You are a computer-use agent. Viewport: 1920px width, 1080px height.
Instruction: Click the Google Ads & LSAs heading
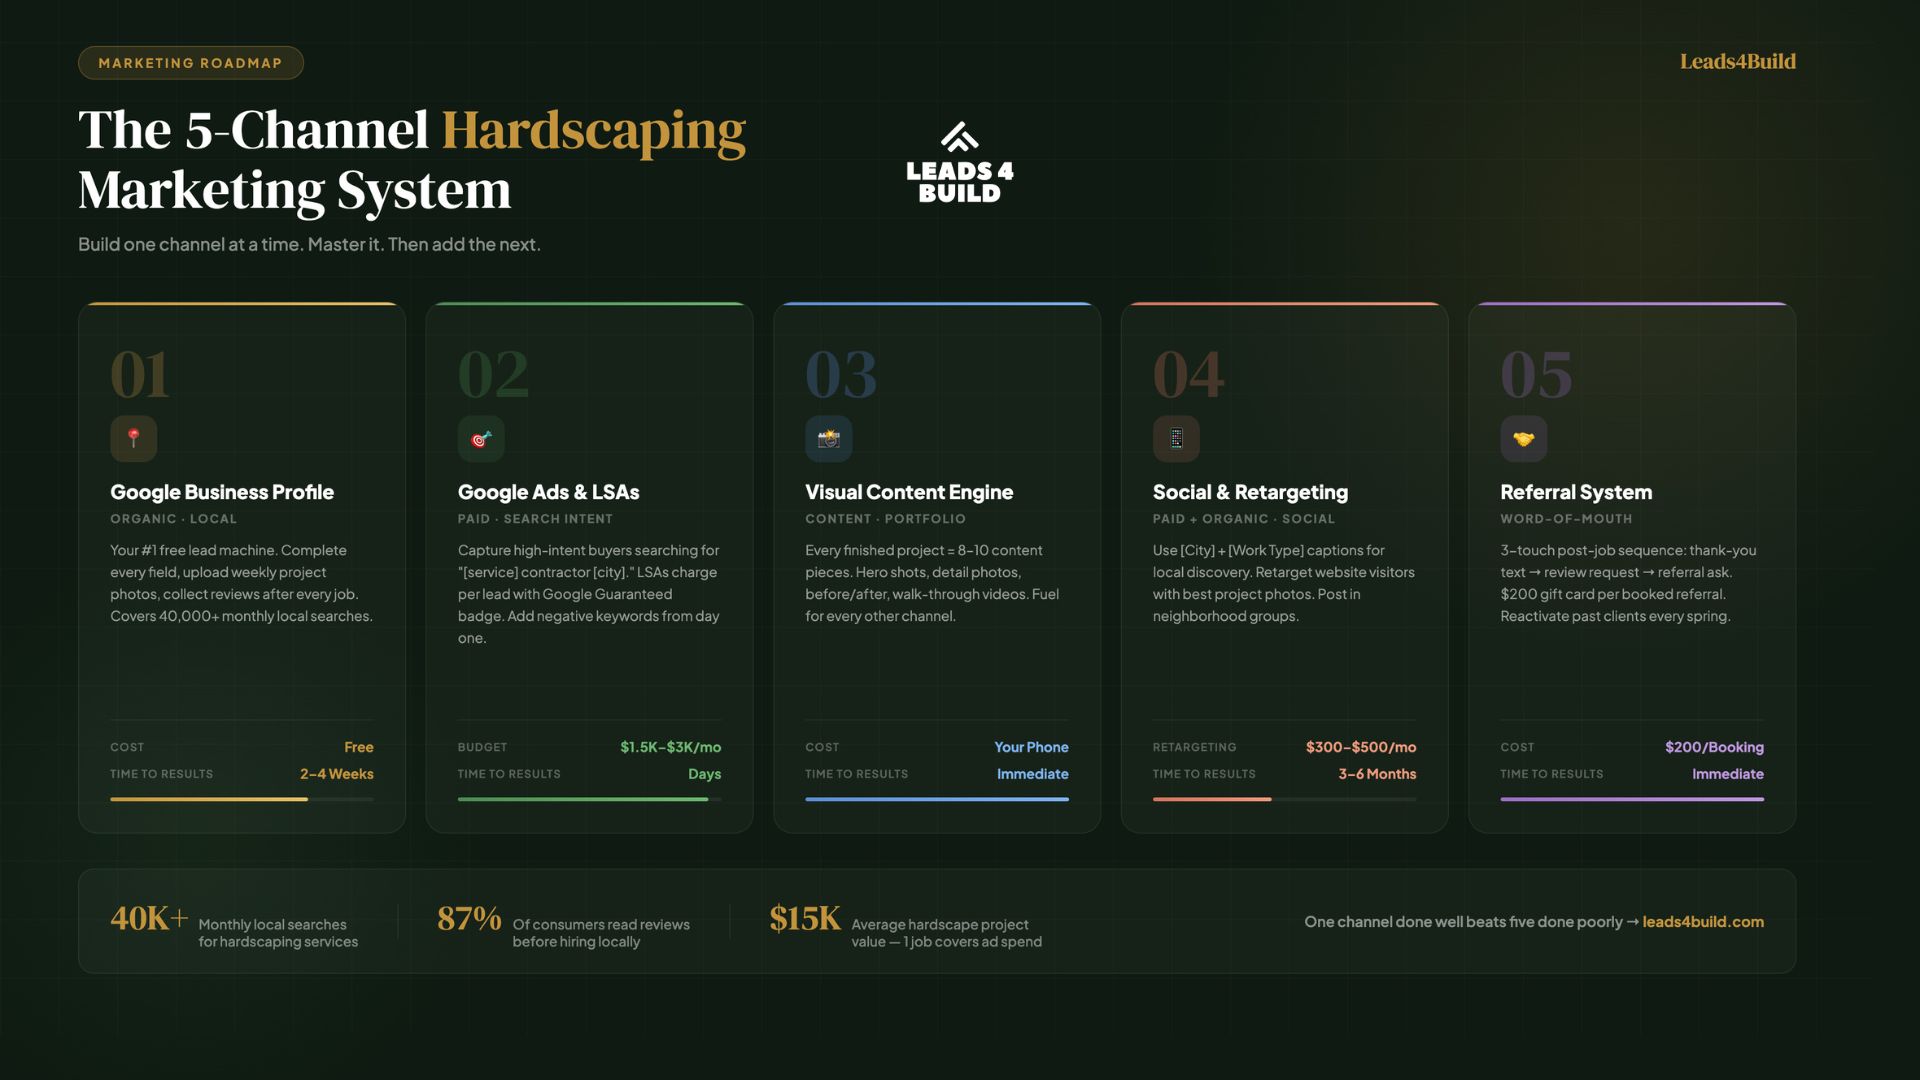coord(548,492)
